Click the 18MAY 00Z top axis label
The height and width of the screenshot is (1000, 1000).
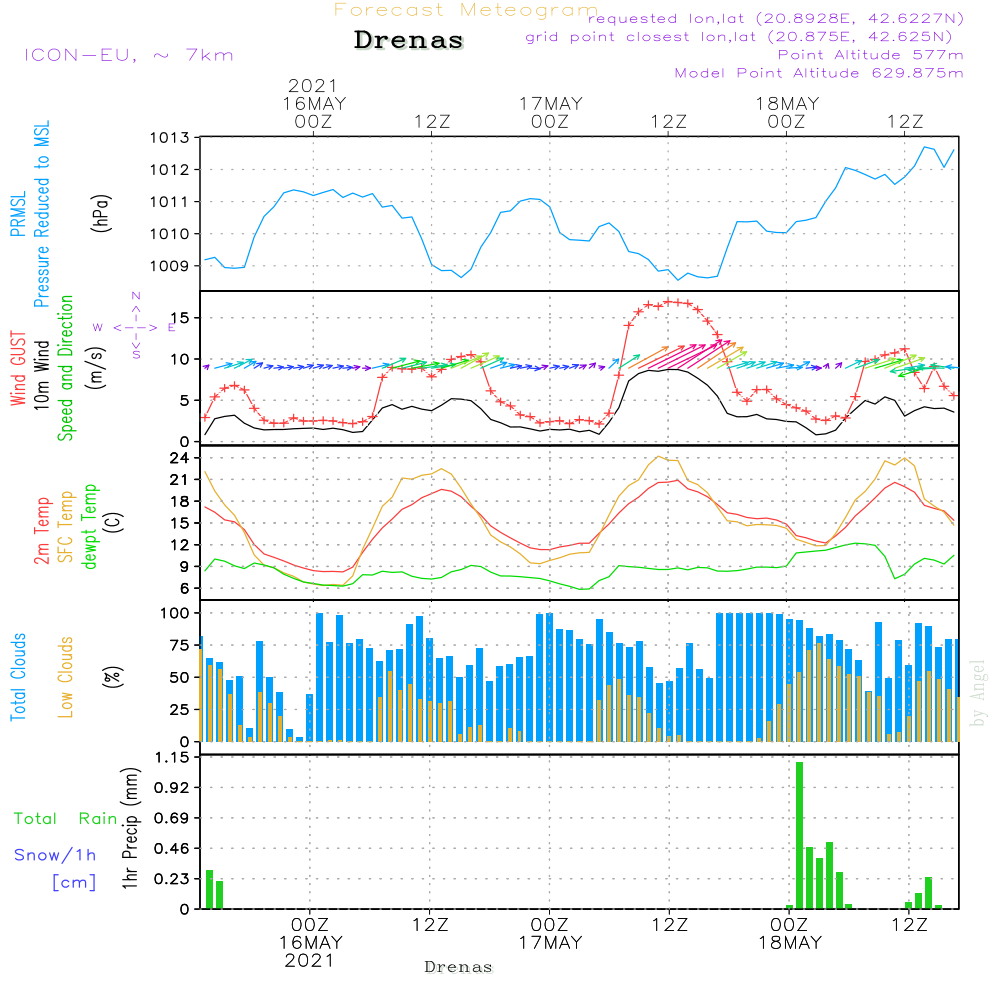click(787, 112)
